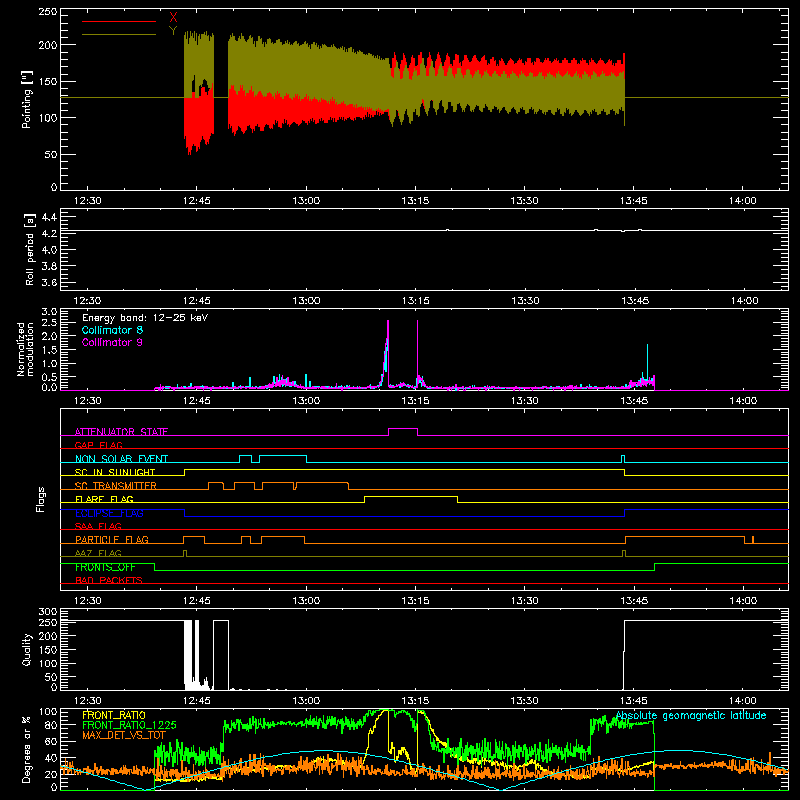Select the SC_TRANSMITTER flag label
This screenshot has width=800, height=800.
coord(116,486)
